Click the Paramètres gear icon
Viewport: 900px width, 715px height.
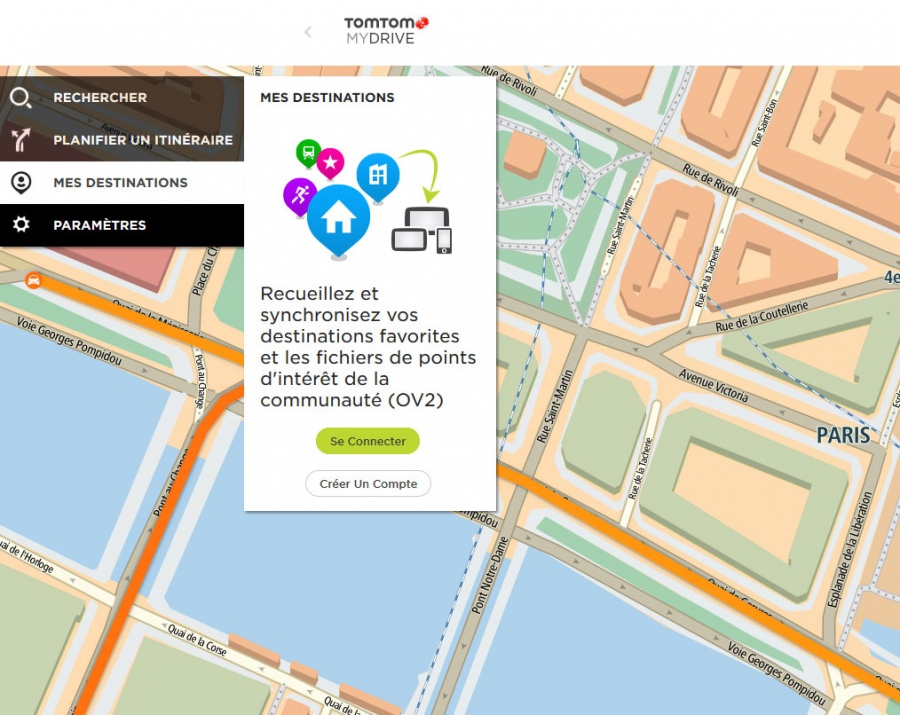pyautogui.click(x=21, y=224)
